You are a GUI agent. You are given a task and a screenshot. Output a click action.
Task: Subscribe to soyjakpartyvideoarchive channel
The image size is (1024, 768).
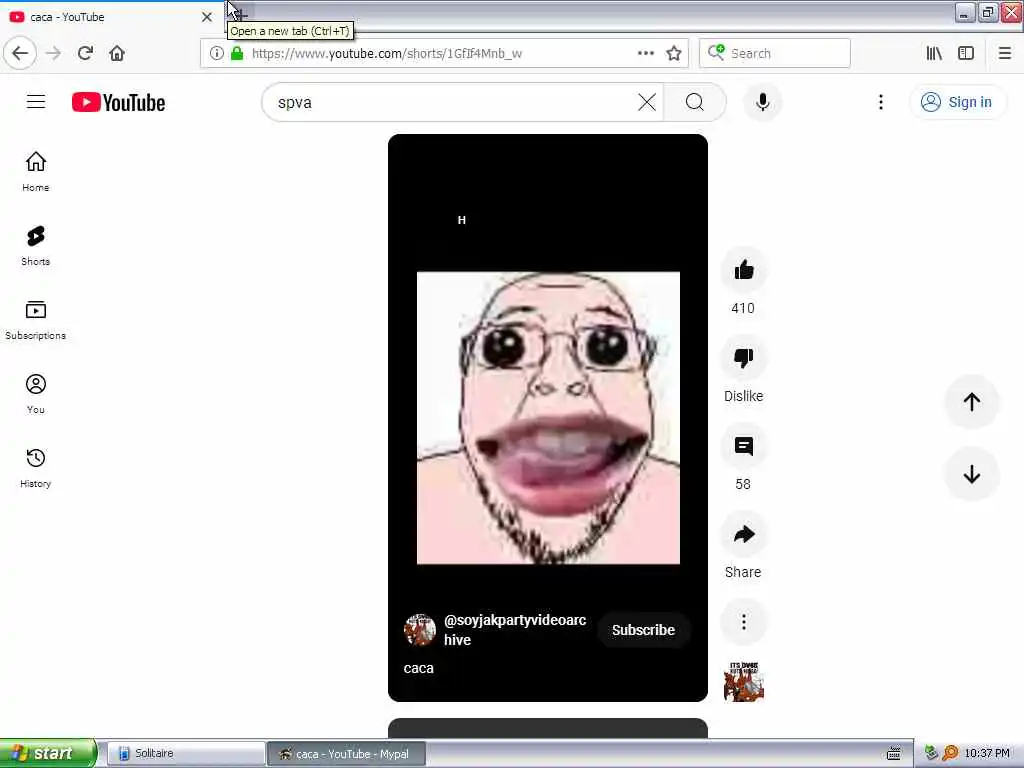(x=643, y=630)
